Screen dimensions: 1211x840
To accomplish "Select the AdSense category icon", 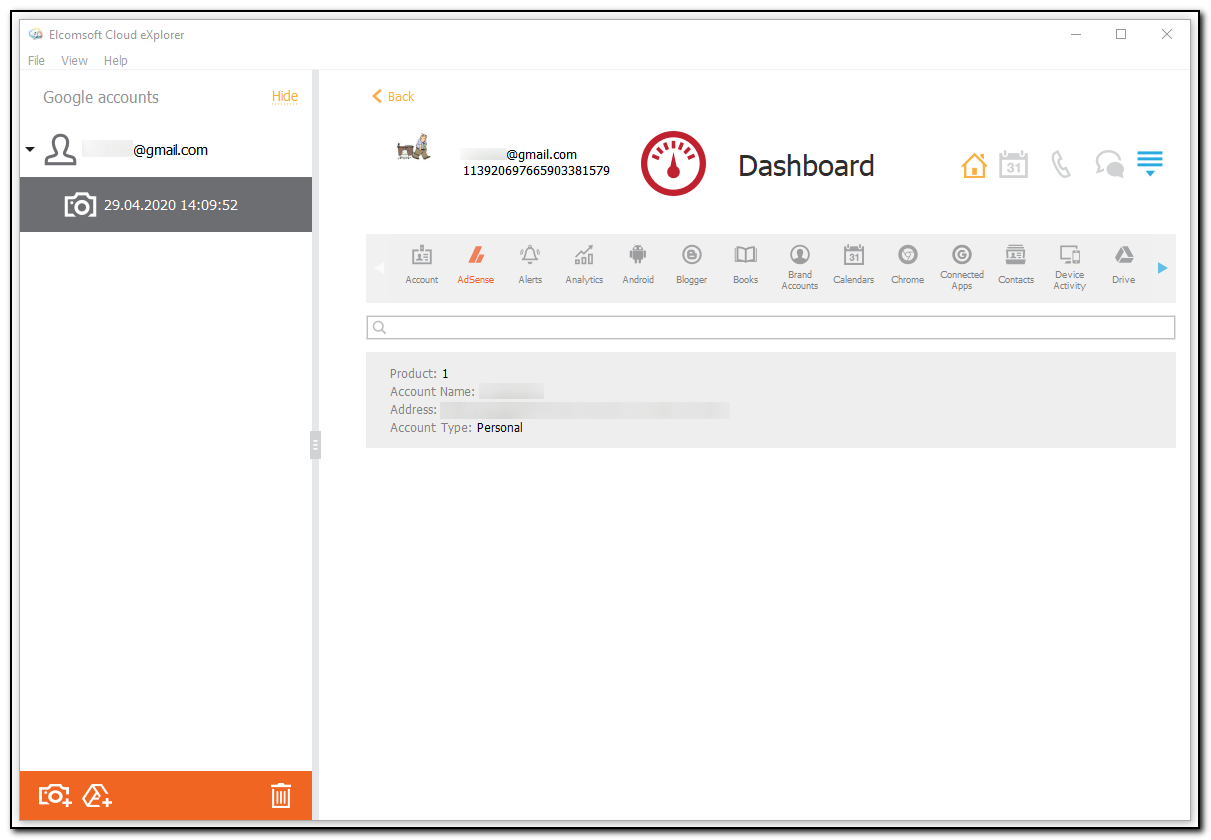I will [x=475, y=264].
